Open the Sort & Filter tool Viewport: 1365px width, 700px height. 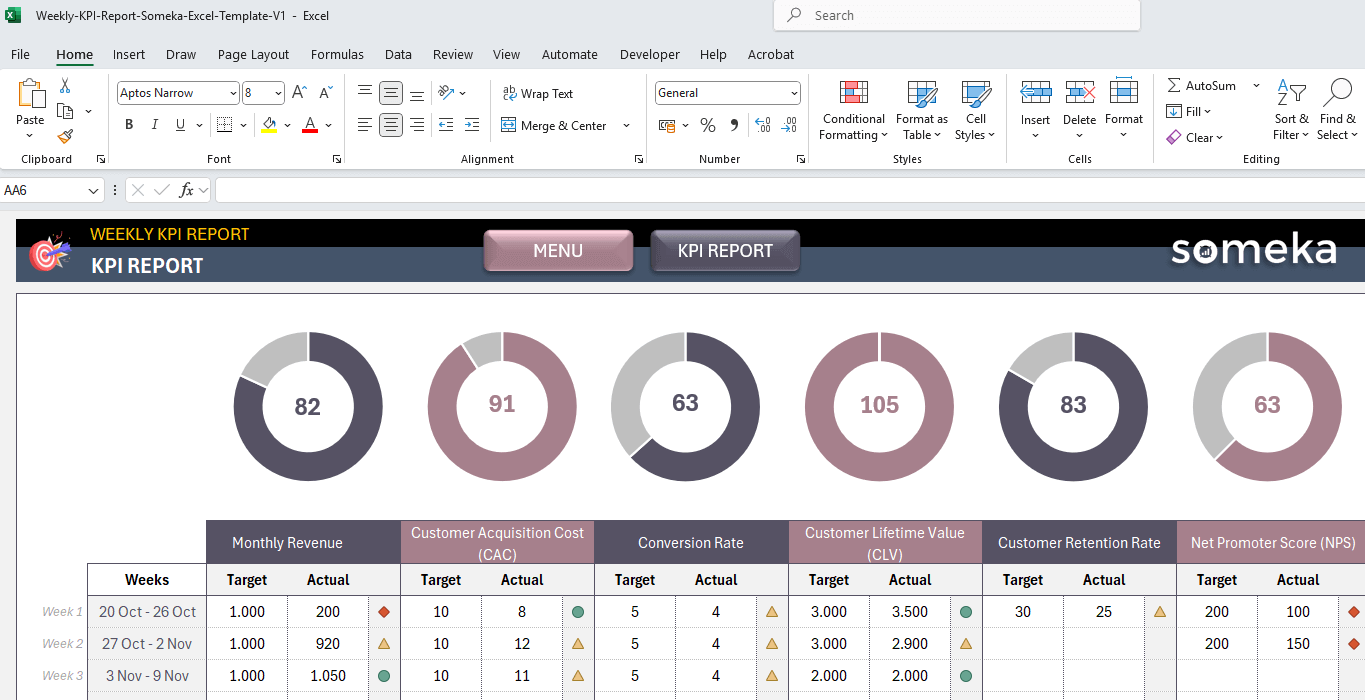click(x=1291, y=111)
